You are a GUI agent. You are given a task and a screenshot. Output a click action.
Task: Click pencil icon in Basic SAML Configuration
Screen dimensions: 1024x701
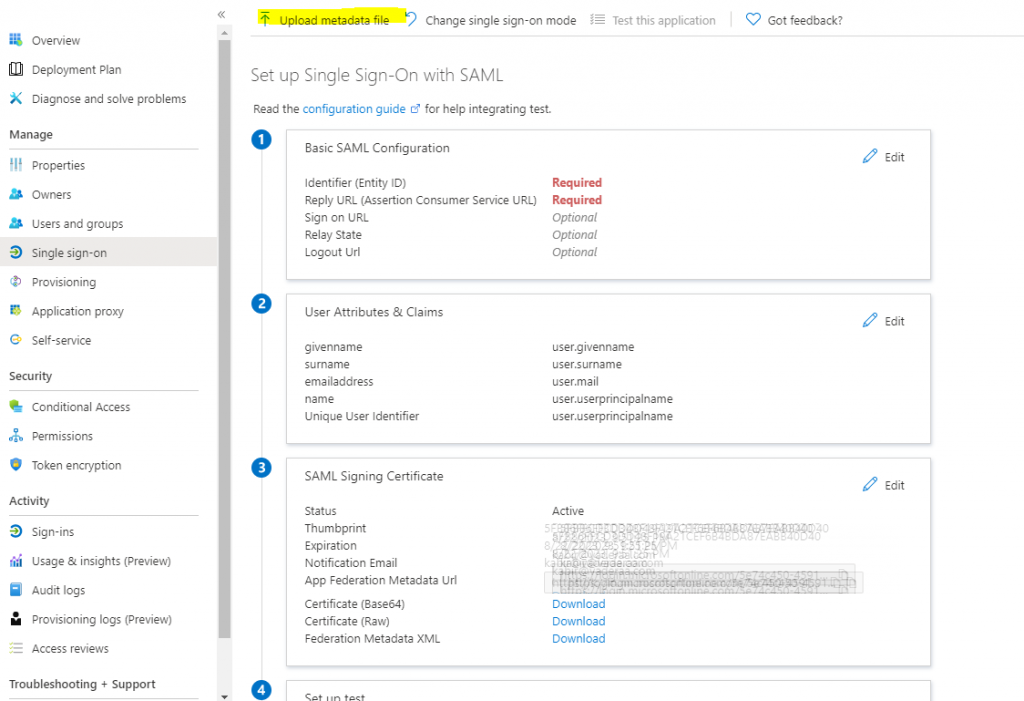(870, 157)
